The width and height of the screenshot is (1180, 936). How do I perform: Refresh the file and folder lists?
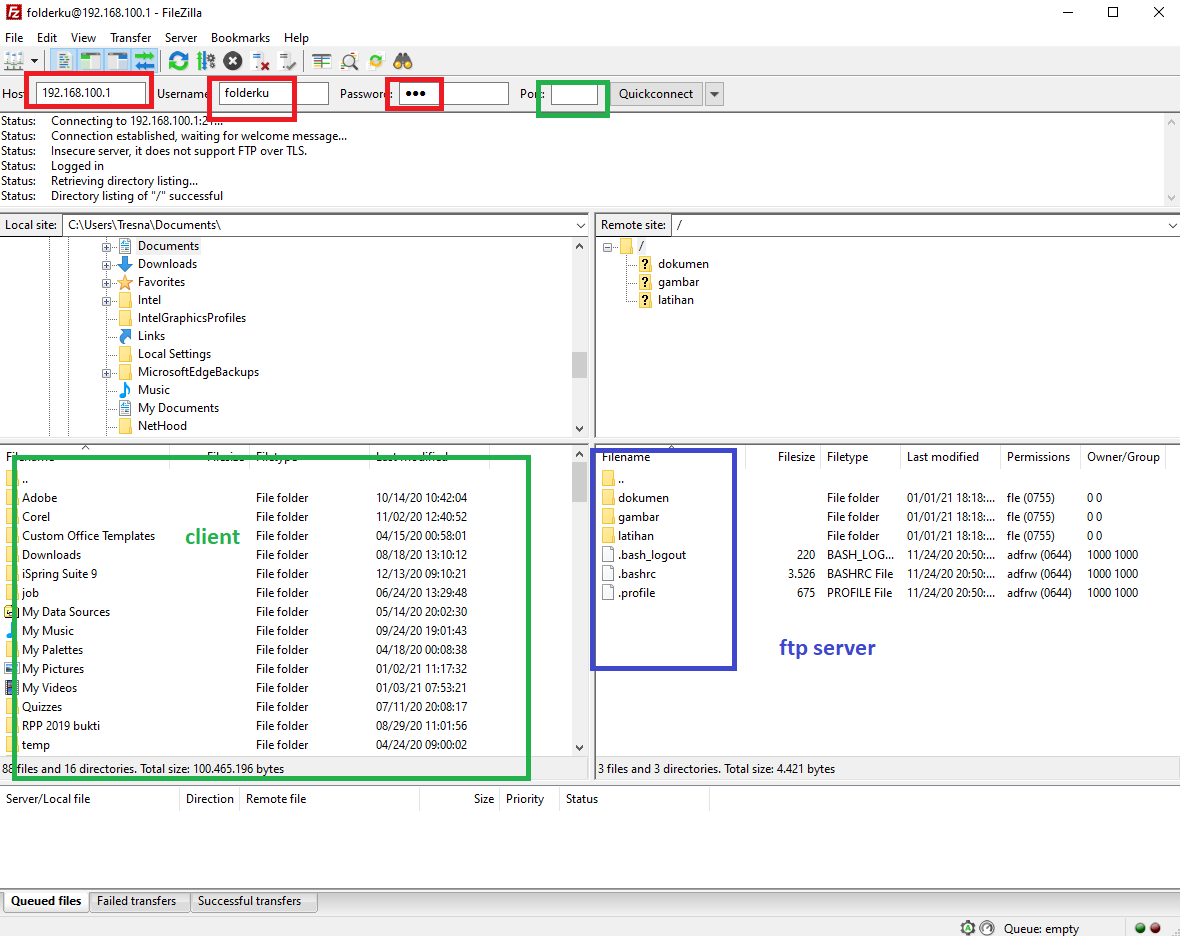(178, 61)
